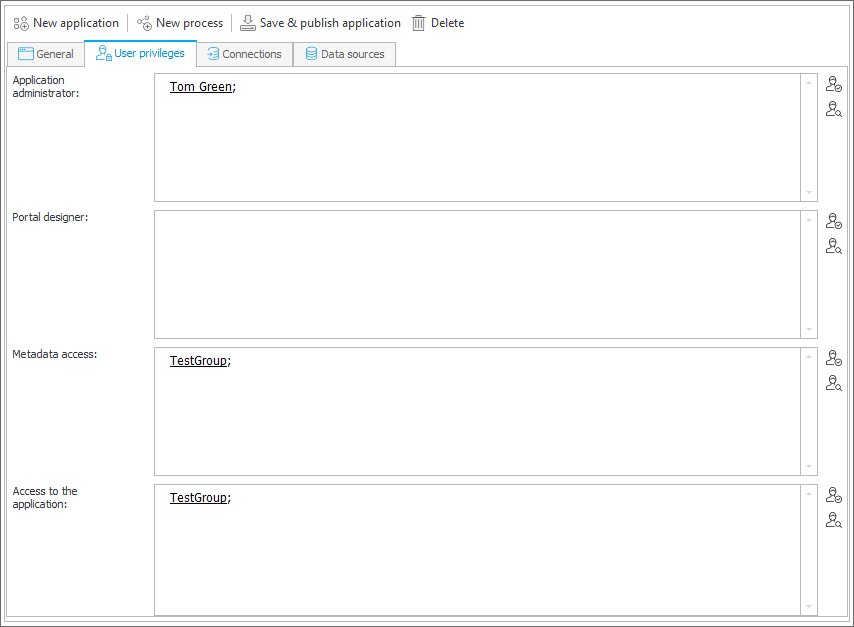This screenshot has height=627, width=854.
Task: Click the down arrow of Metadata access scrollbar
Action: [x=809, y=466]
